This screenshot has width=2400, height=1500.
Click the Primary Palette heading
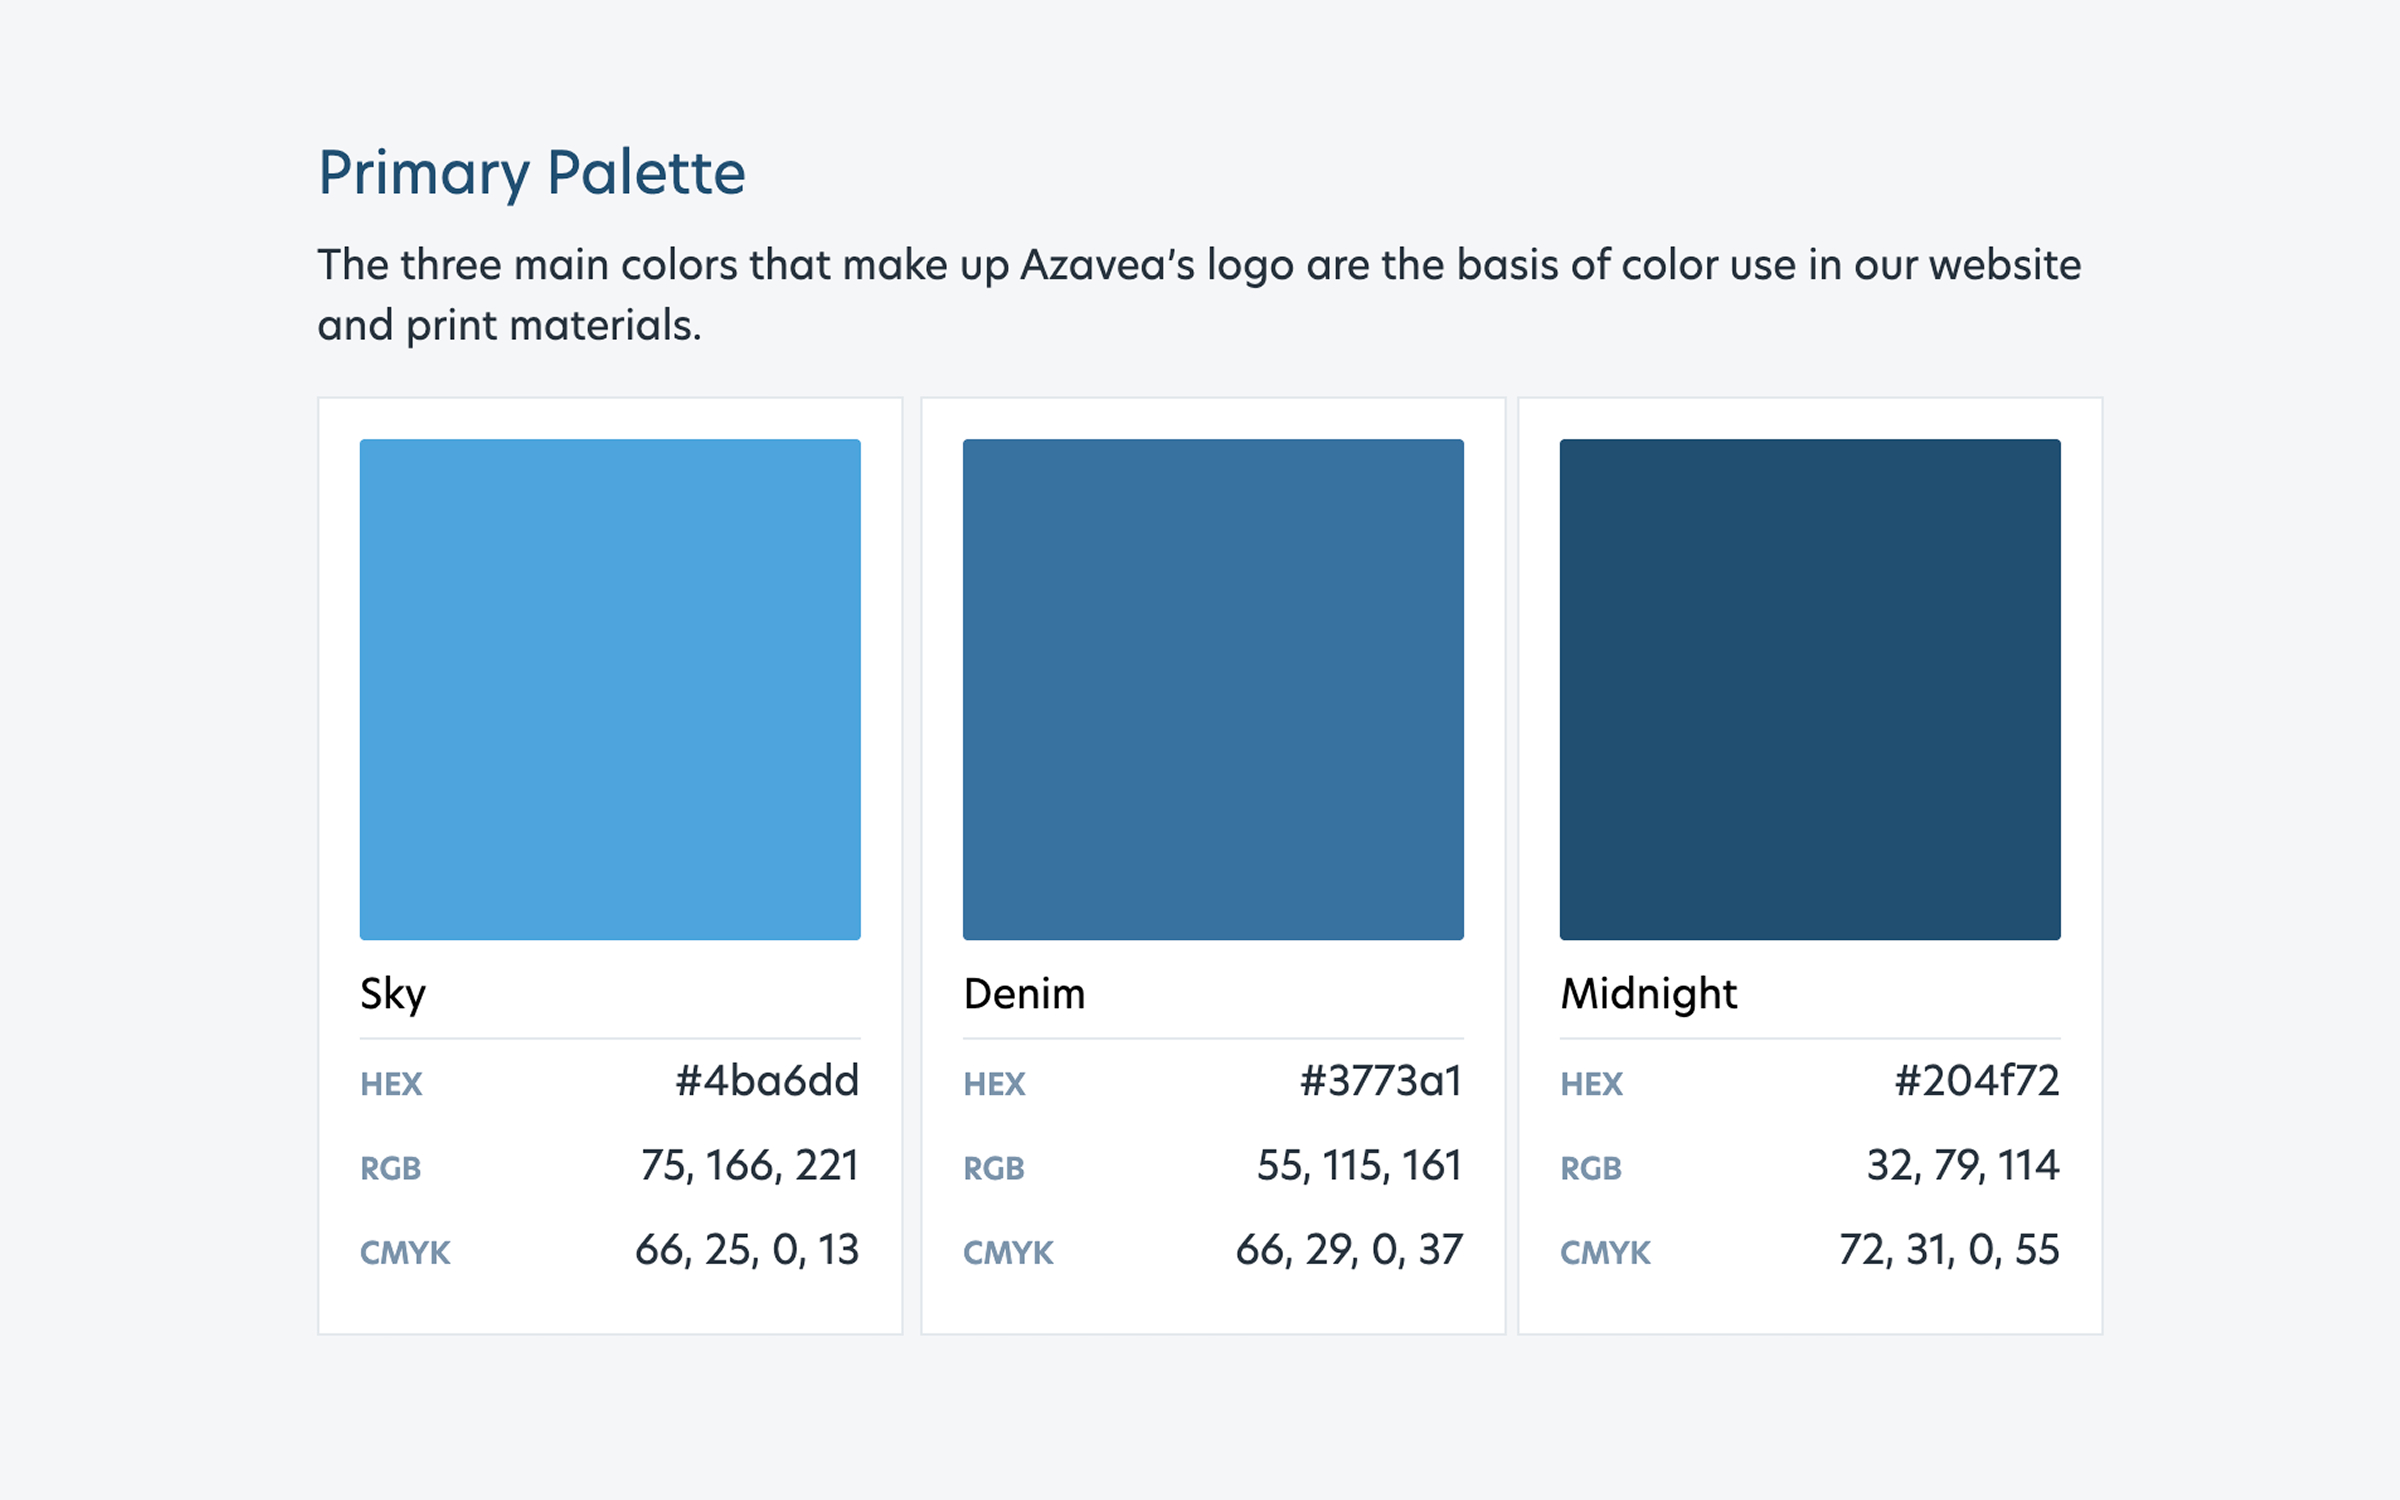[532, 173]
